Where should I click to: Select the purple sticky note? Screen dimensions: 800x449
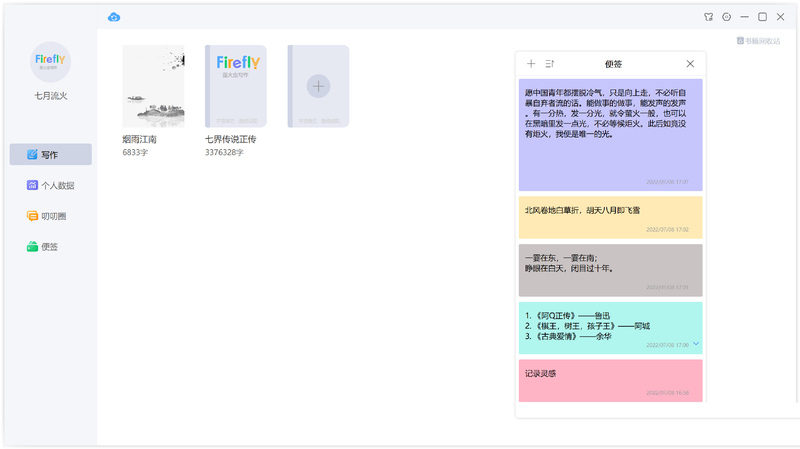click(611, 135)
